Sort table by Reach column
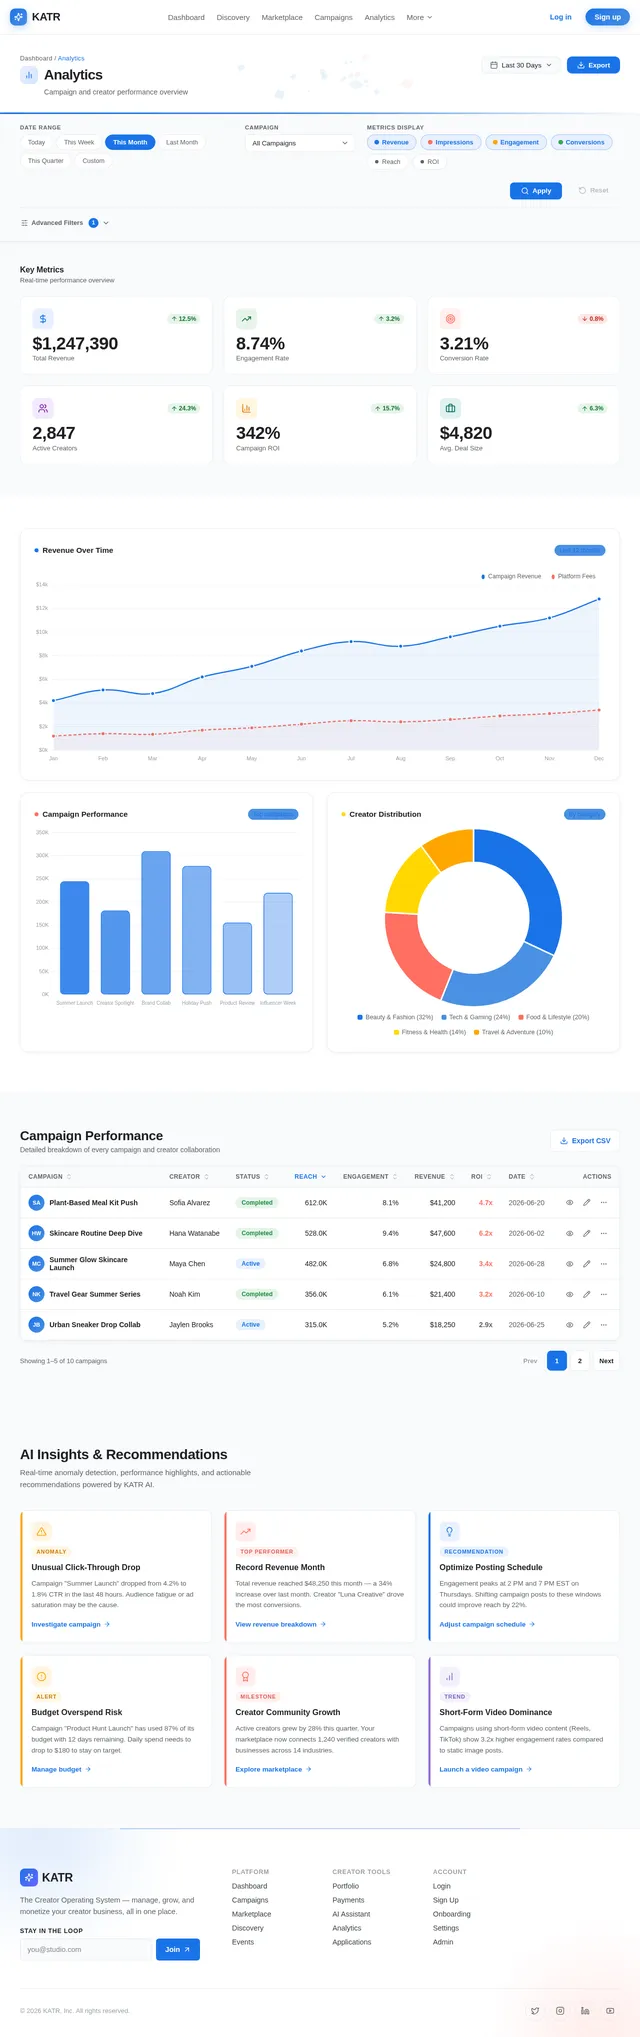Viewport: 640px width, 2037px height. pyautogui.click(x=310, y=1177)
